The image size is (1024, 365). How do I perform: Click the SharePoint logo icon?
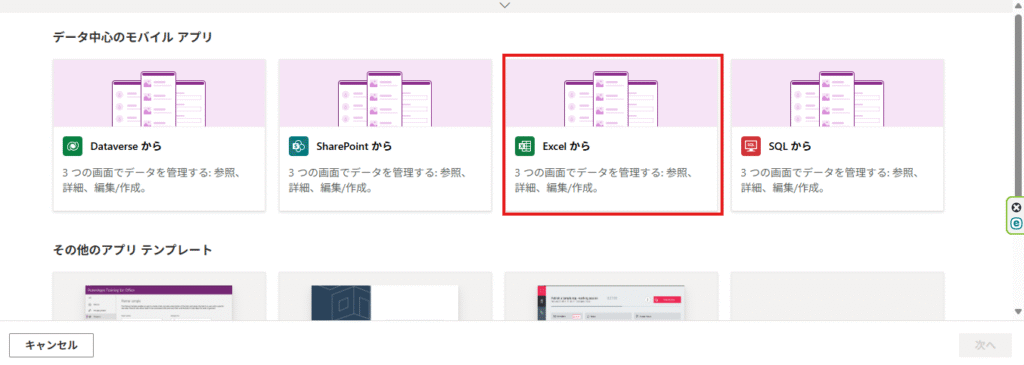tap(298, 146)
